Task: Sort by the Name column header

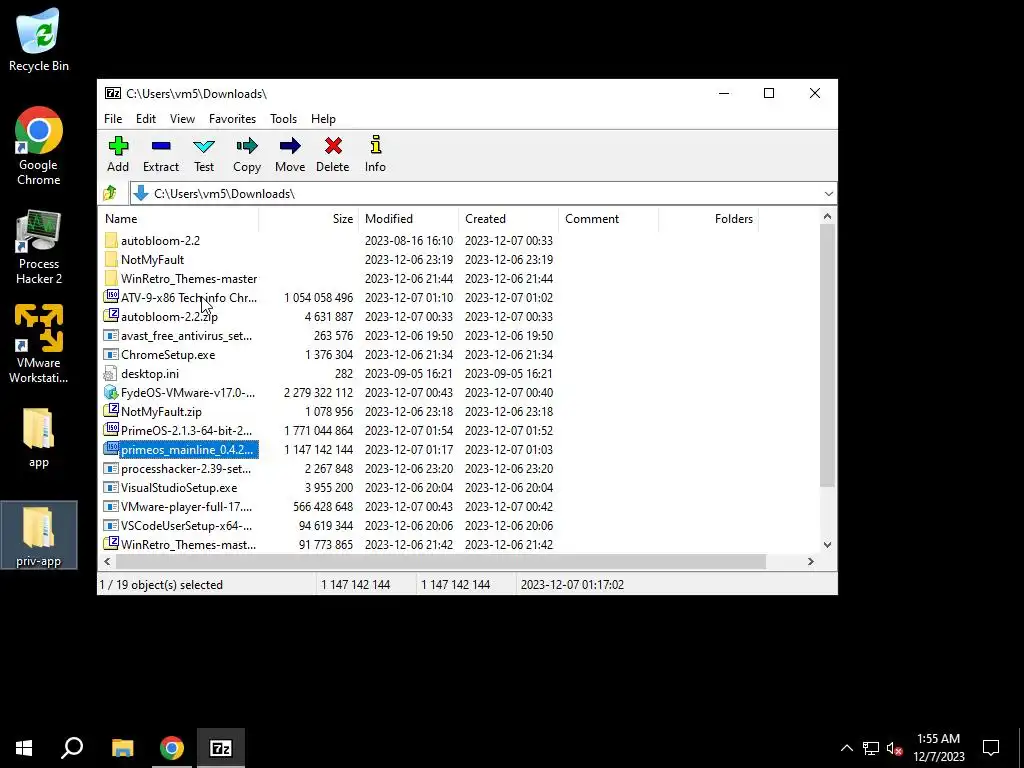Action: (179, 219)
